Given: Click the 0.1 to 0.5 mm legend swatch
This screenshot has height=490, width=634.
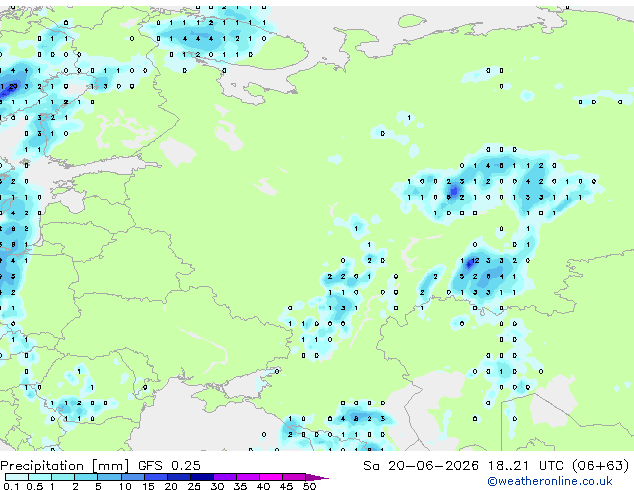Looking at the screenshot, I should 17,477.
